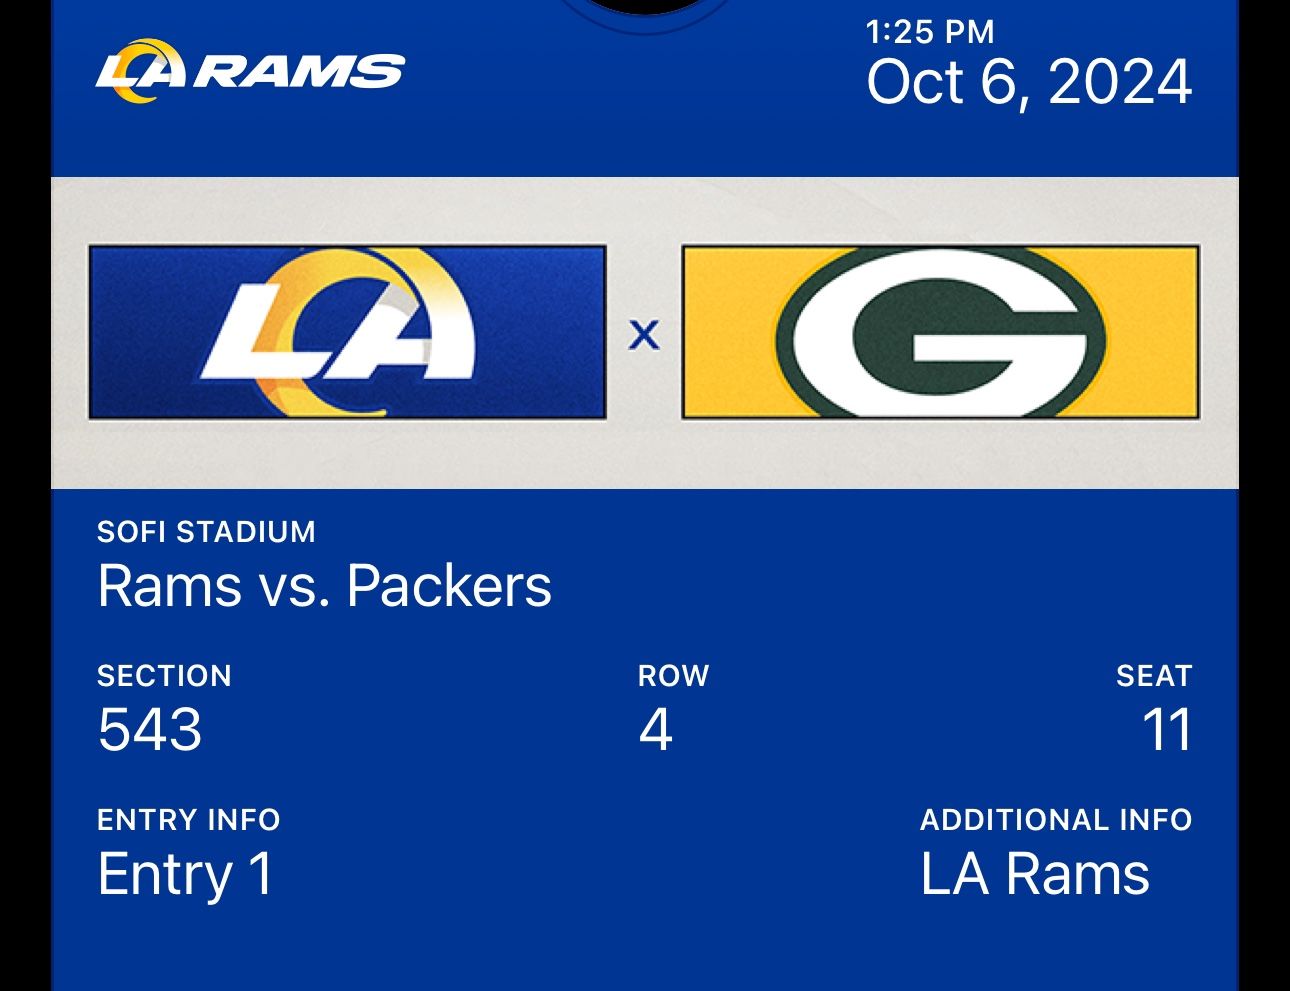Tap the large LA Rams team banner

pyautogui.click(x=347, y=332)
